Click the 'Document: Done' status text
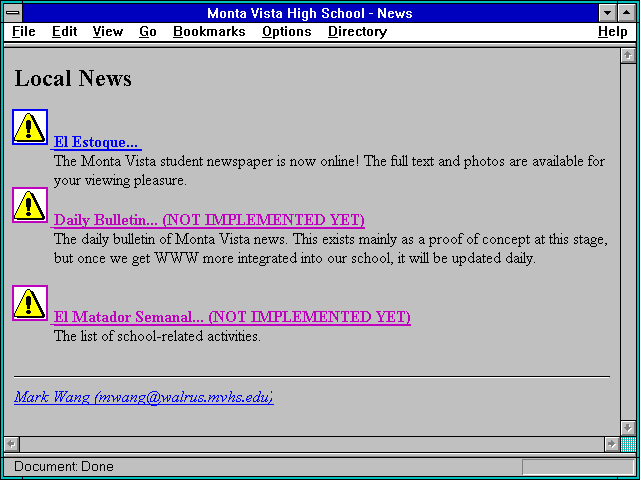The width and height of the screenshot is (640, 480). (x=64, y=467)
